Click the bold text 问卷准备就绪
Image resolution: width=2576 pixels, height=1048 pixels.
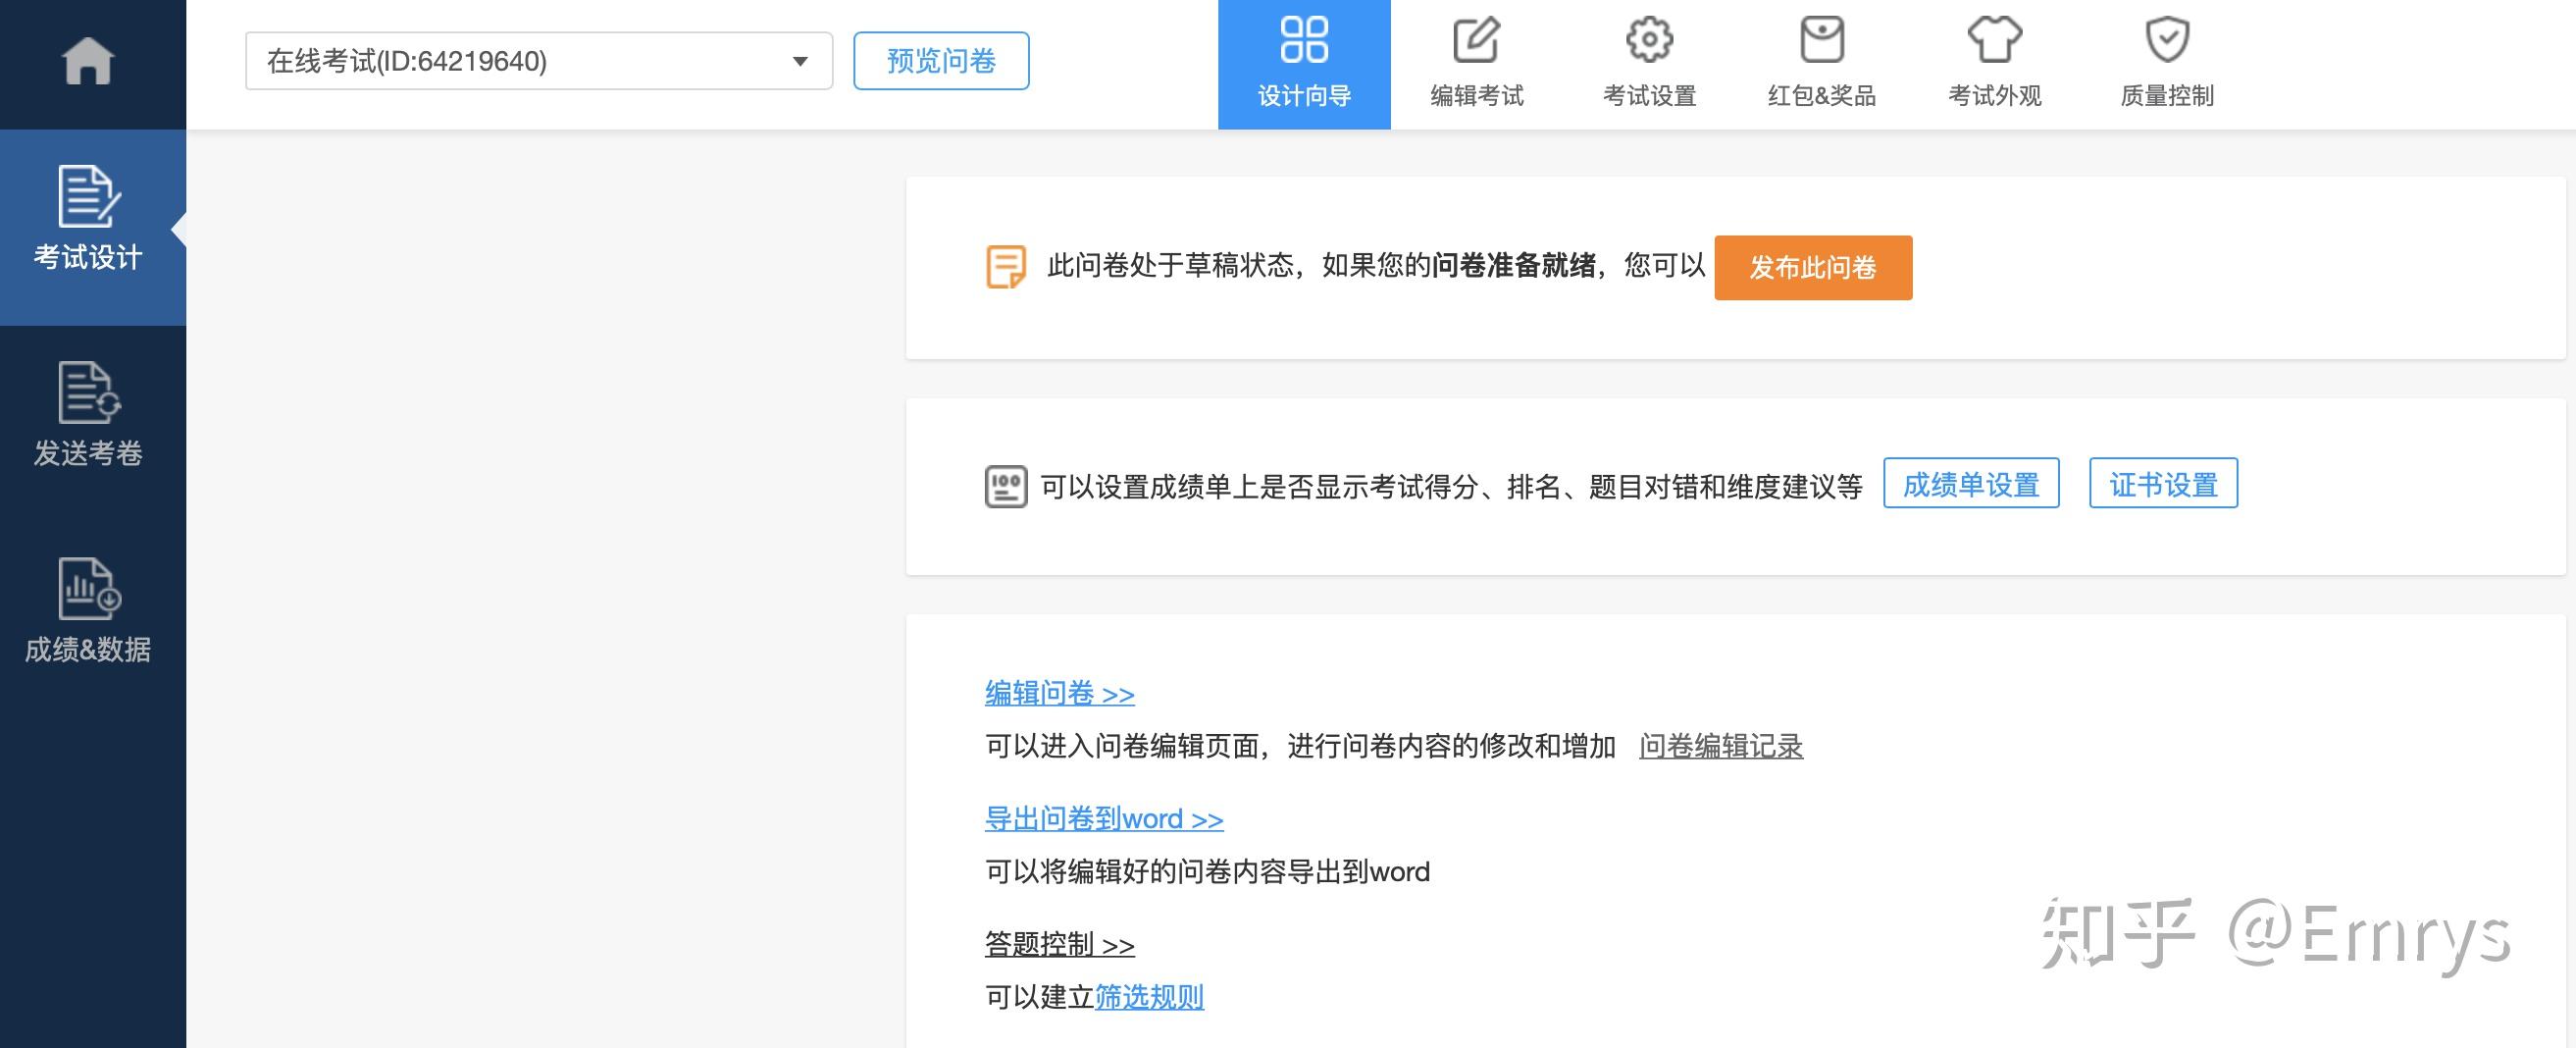click(x=1514, y=266)
